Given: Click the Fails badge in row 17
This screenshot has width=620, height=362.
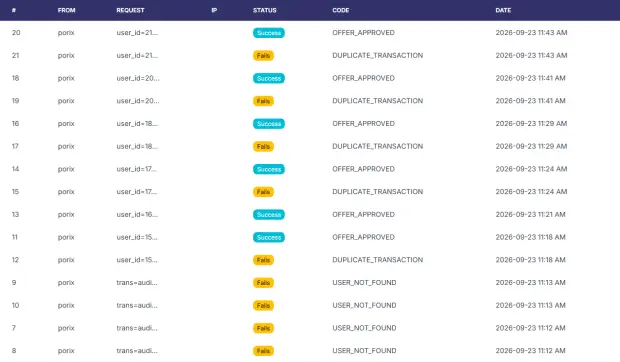Looking at the screenshot, I should pyautogui.click(x=263, y=147).
